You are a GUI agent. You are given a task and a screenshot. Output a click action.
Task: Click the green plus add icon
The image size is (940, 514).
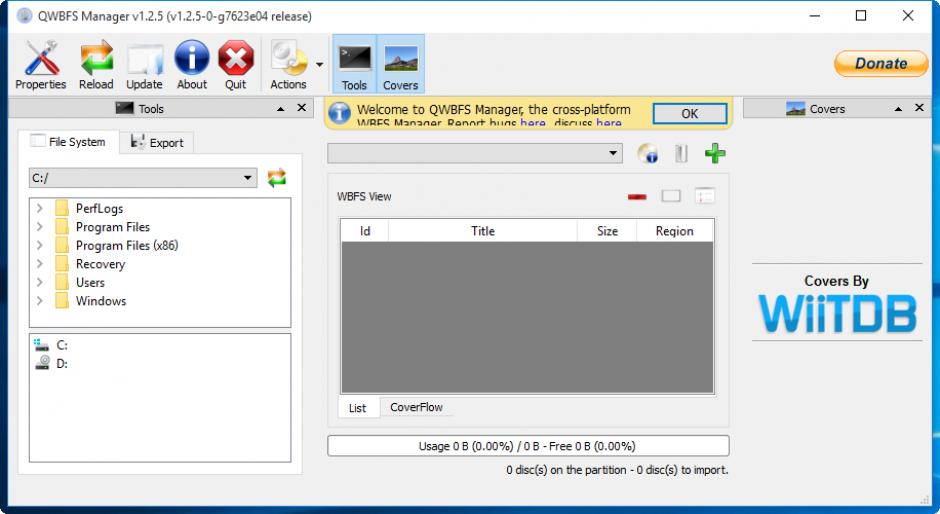click(x=715, y=154)
